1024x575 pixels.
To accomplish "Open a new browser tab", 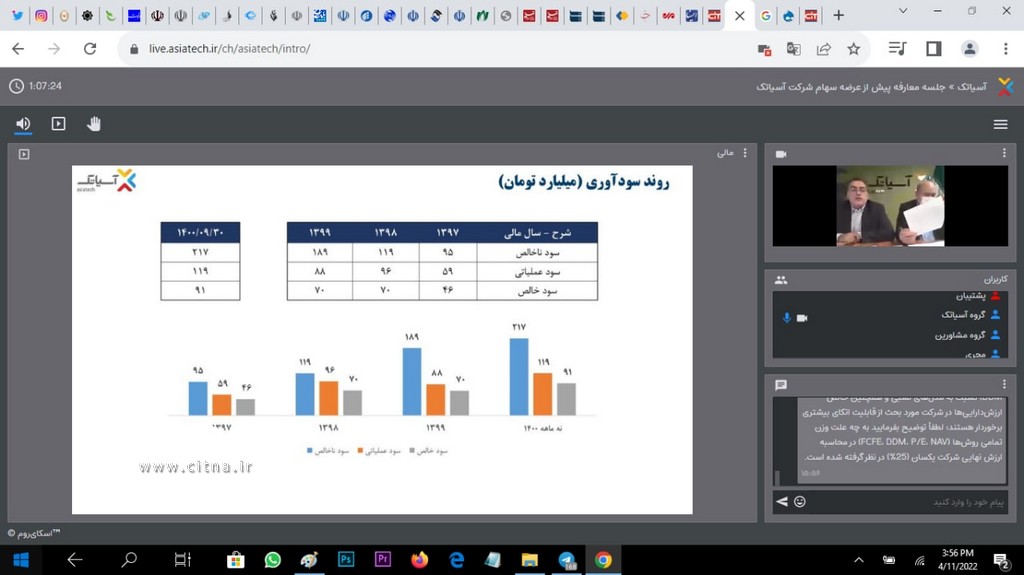I will point(838,16).
